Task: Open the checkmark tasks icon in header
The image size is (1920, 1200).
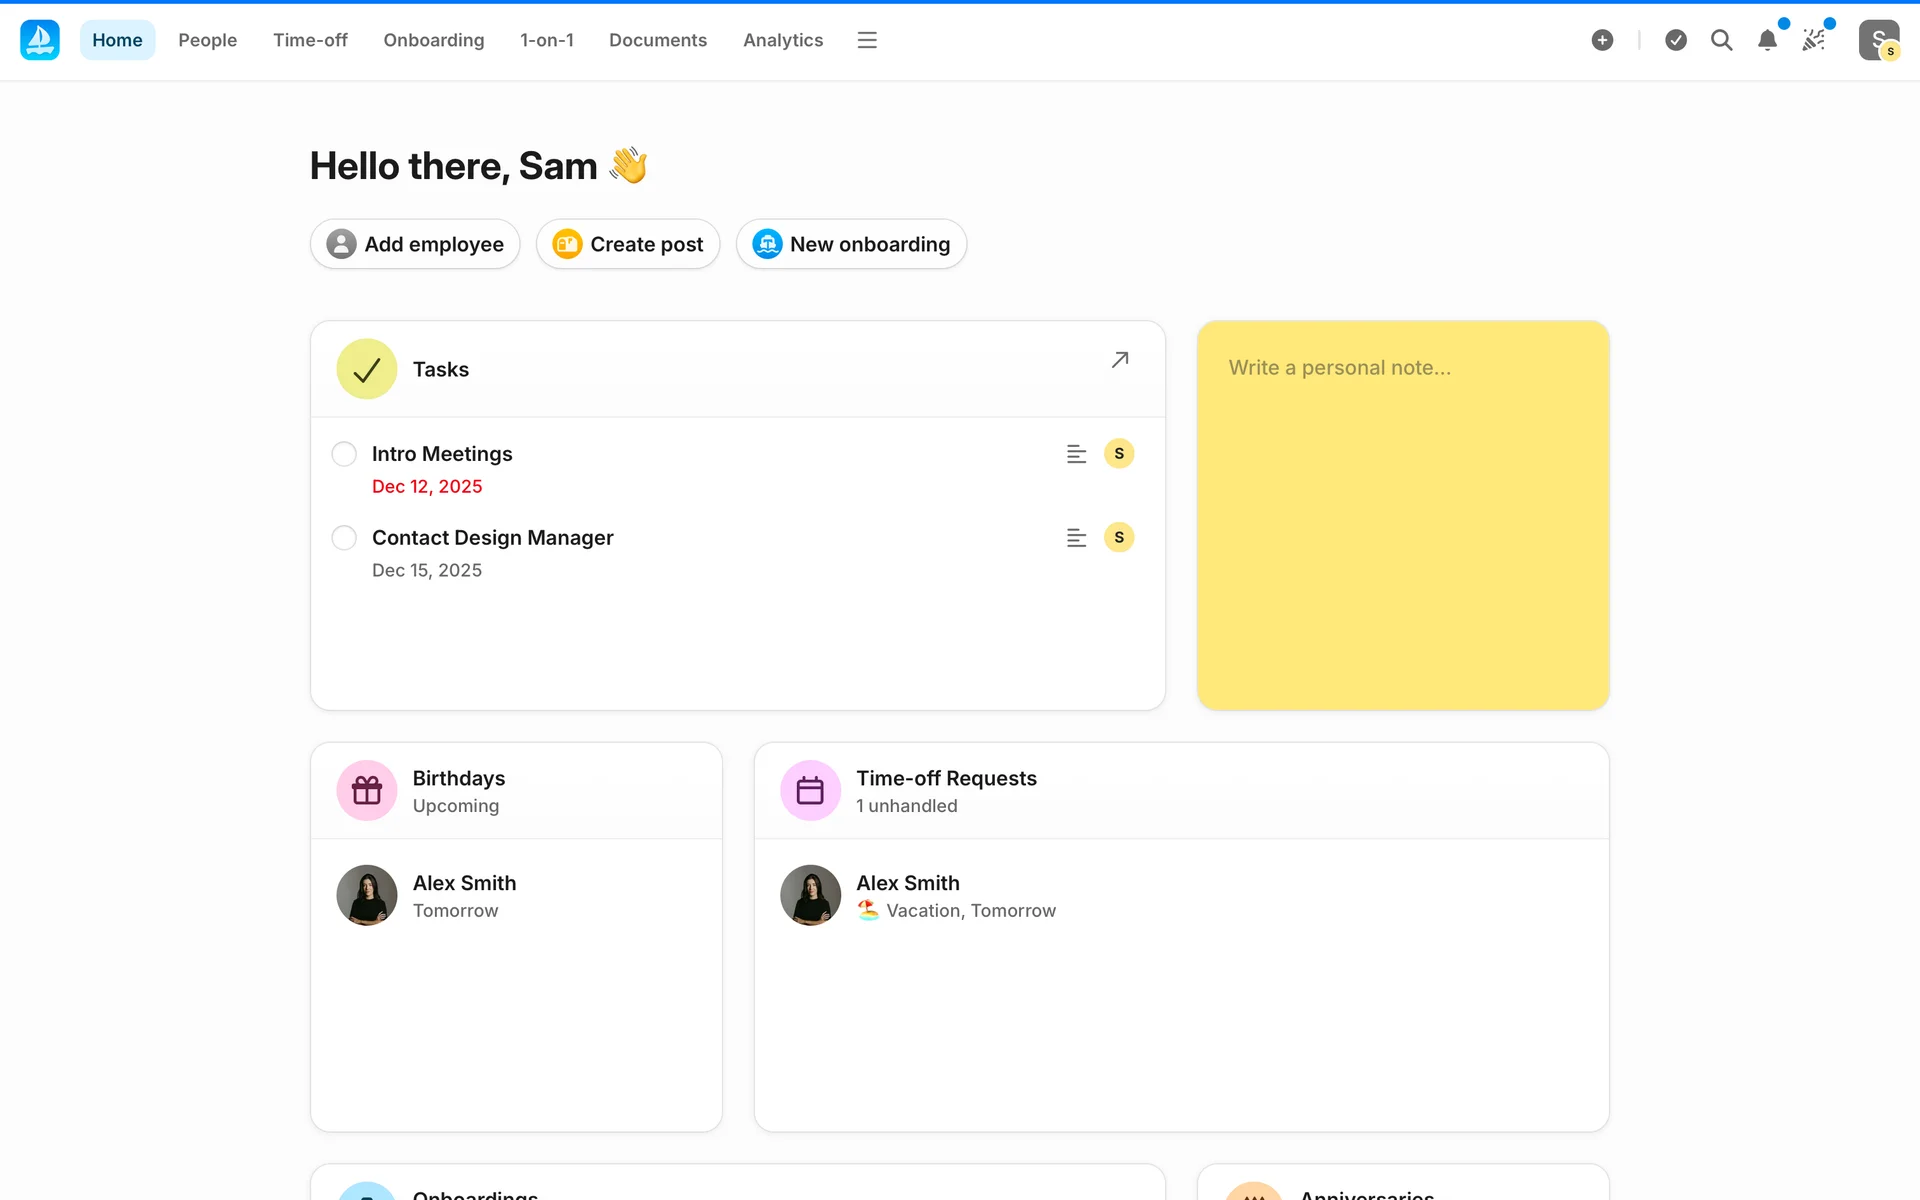Action: 1676,40
